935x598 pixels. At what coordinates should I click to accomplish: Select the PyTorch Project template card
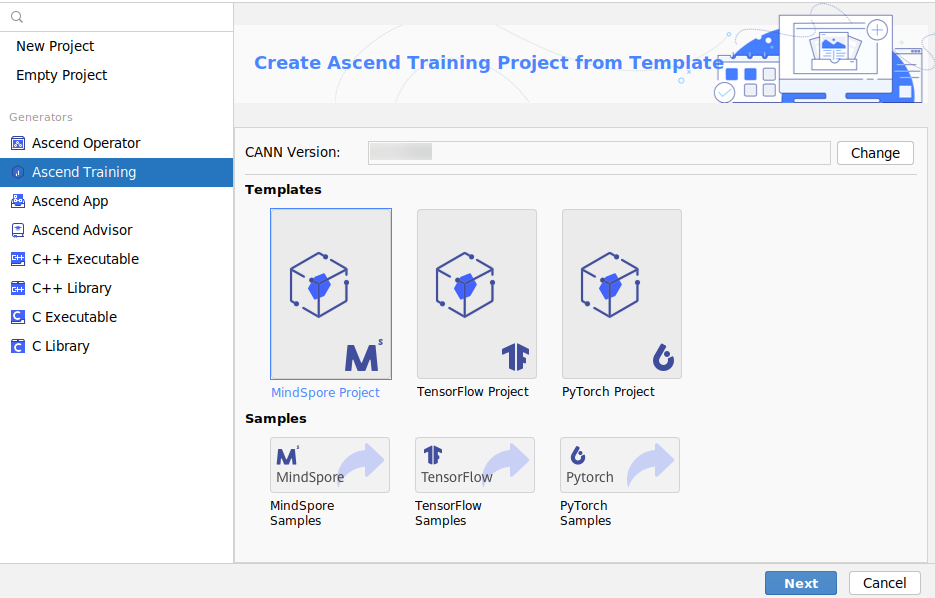622,294
